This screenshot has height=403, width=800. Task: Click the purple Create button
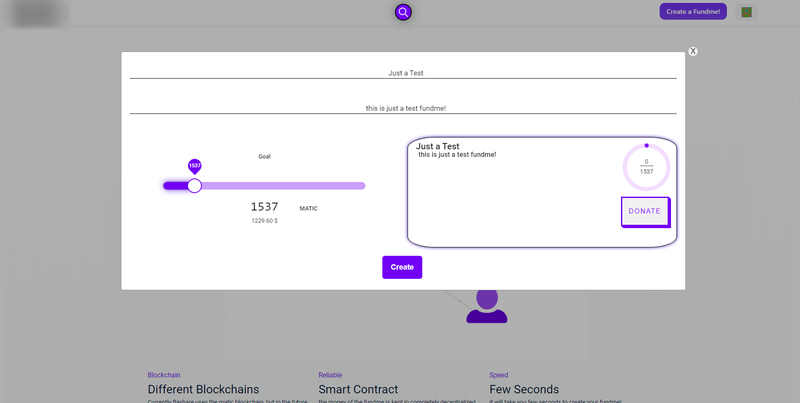point(402,267)
